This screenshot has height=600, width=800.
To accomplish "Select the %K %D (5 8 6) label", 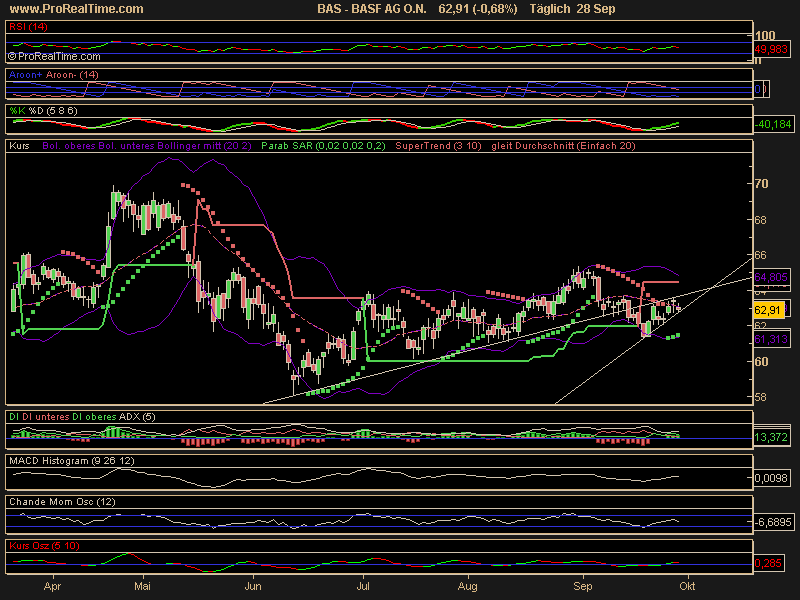I will [x=43, y=110].
